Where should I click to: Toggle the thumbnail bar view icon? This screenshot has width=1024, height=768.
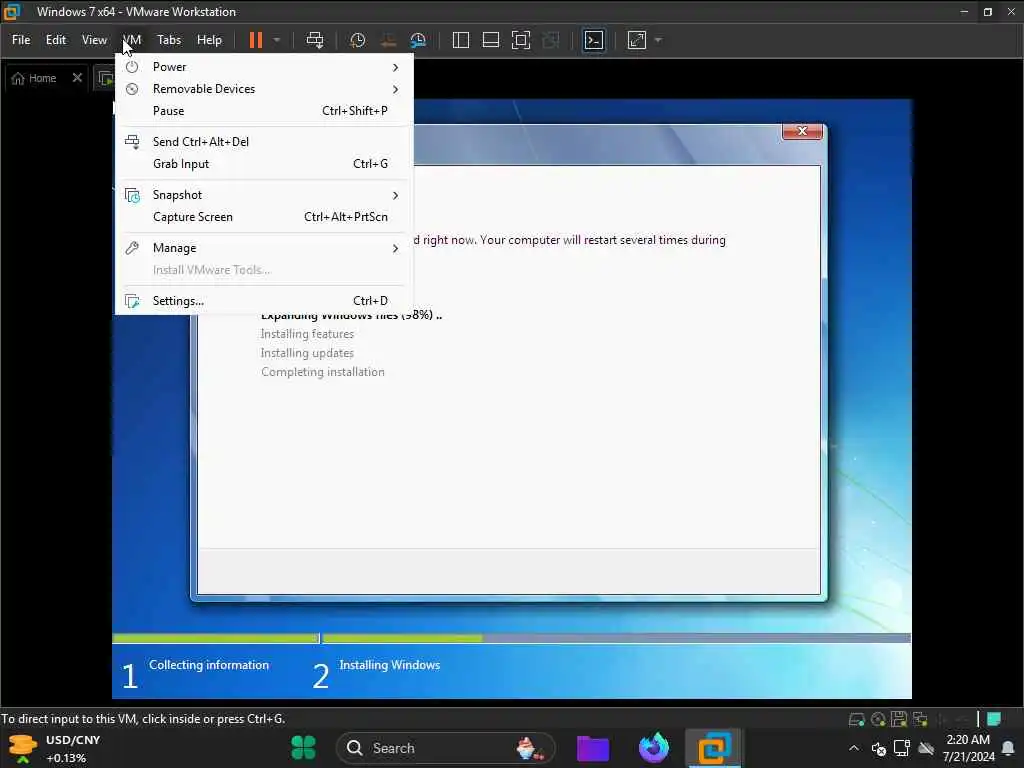point(490,40)
